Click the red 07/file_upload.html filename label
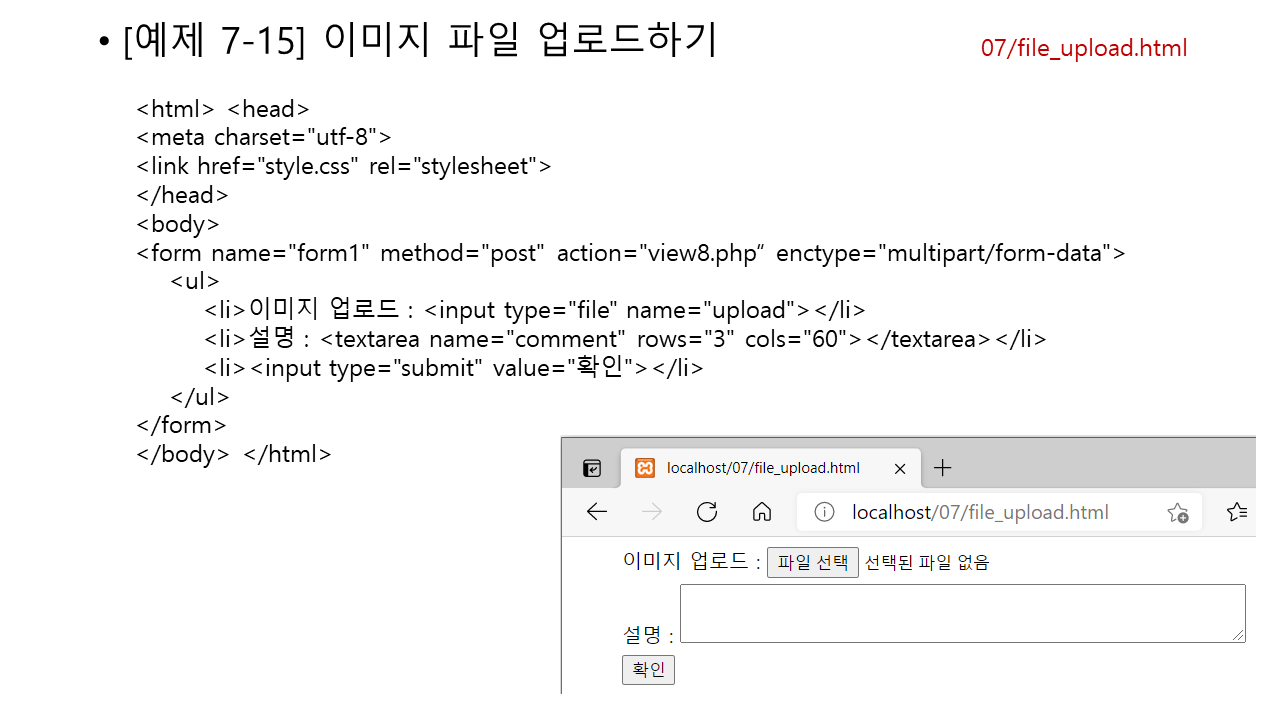Screen dimensions: 1280x720 [x=1083, y=48]
